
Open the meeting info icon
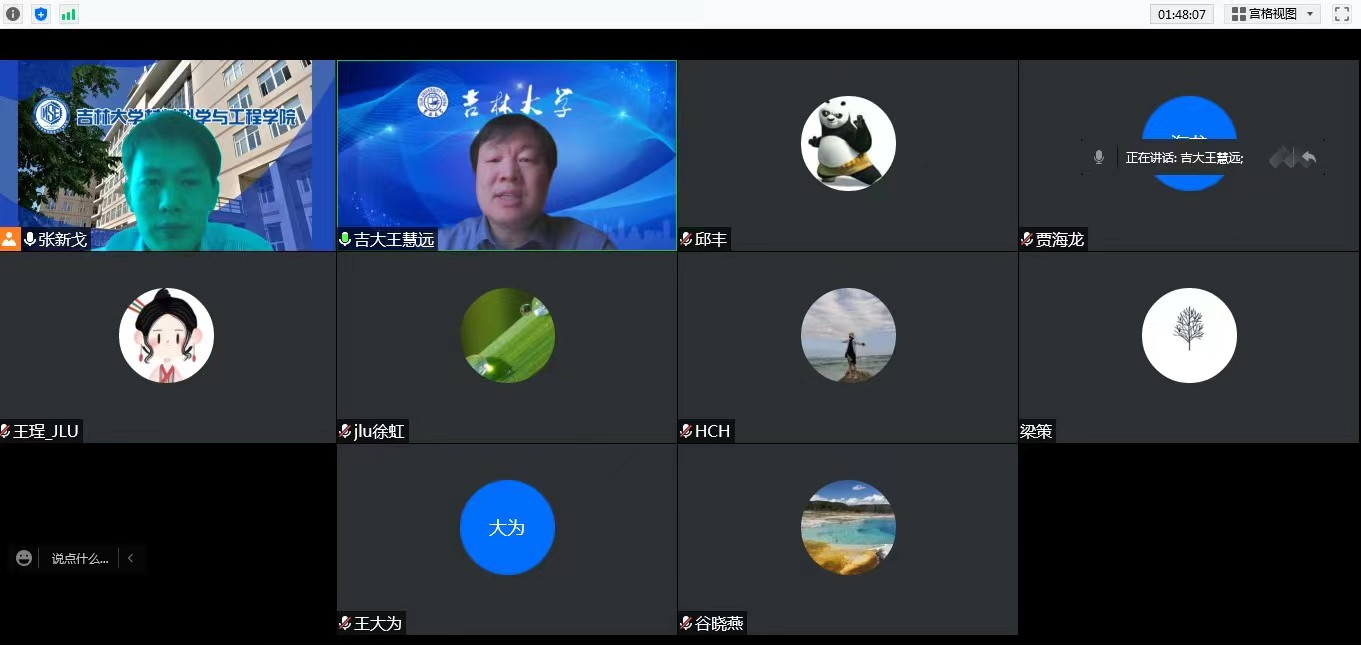point(13,14)
